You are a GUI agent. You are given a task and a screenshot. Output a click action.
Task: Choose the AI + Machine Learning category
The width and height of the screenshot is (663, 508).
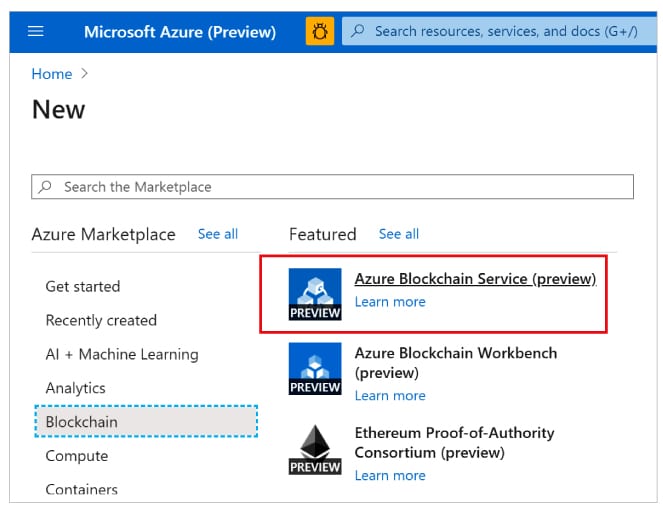pos(122,354)
